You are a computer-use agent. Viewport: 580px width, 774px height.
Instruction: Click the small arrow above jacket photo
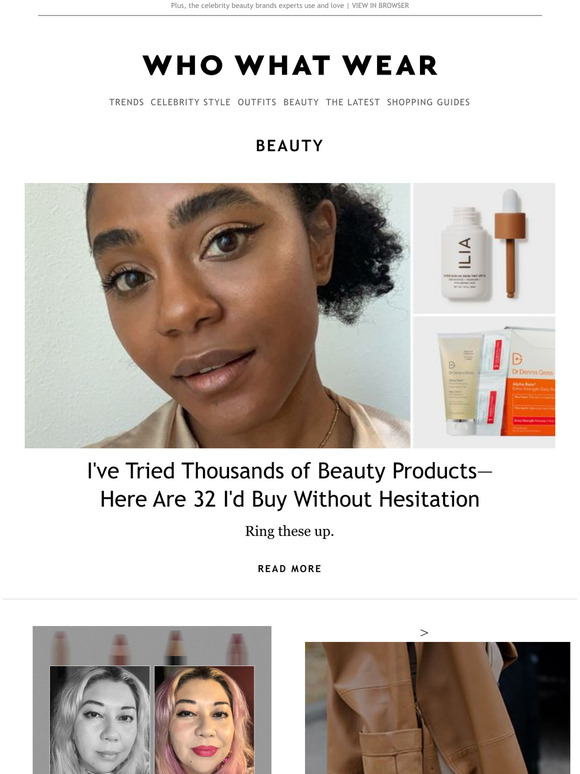[x=424, y=632]
